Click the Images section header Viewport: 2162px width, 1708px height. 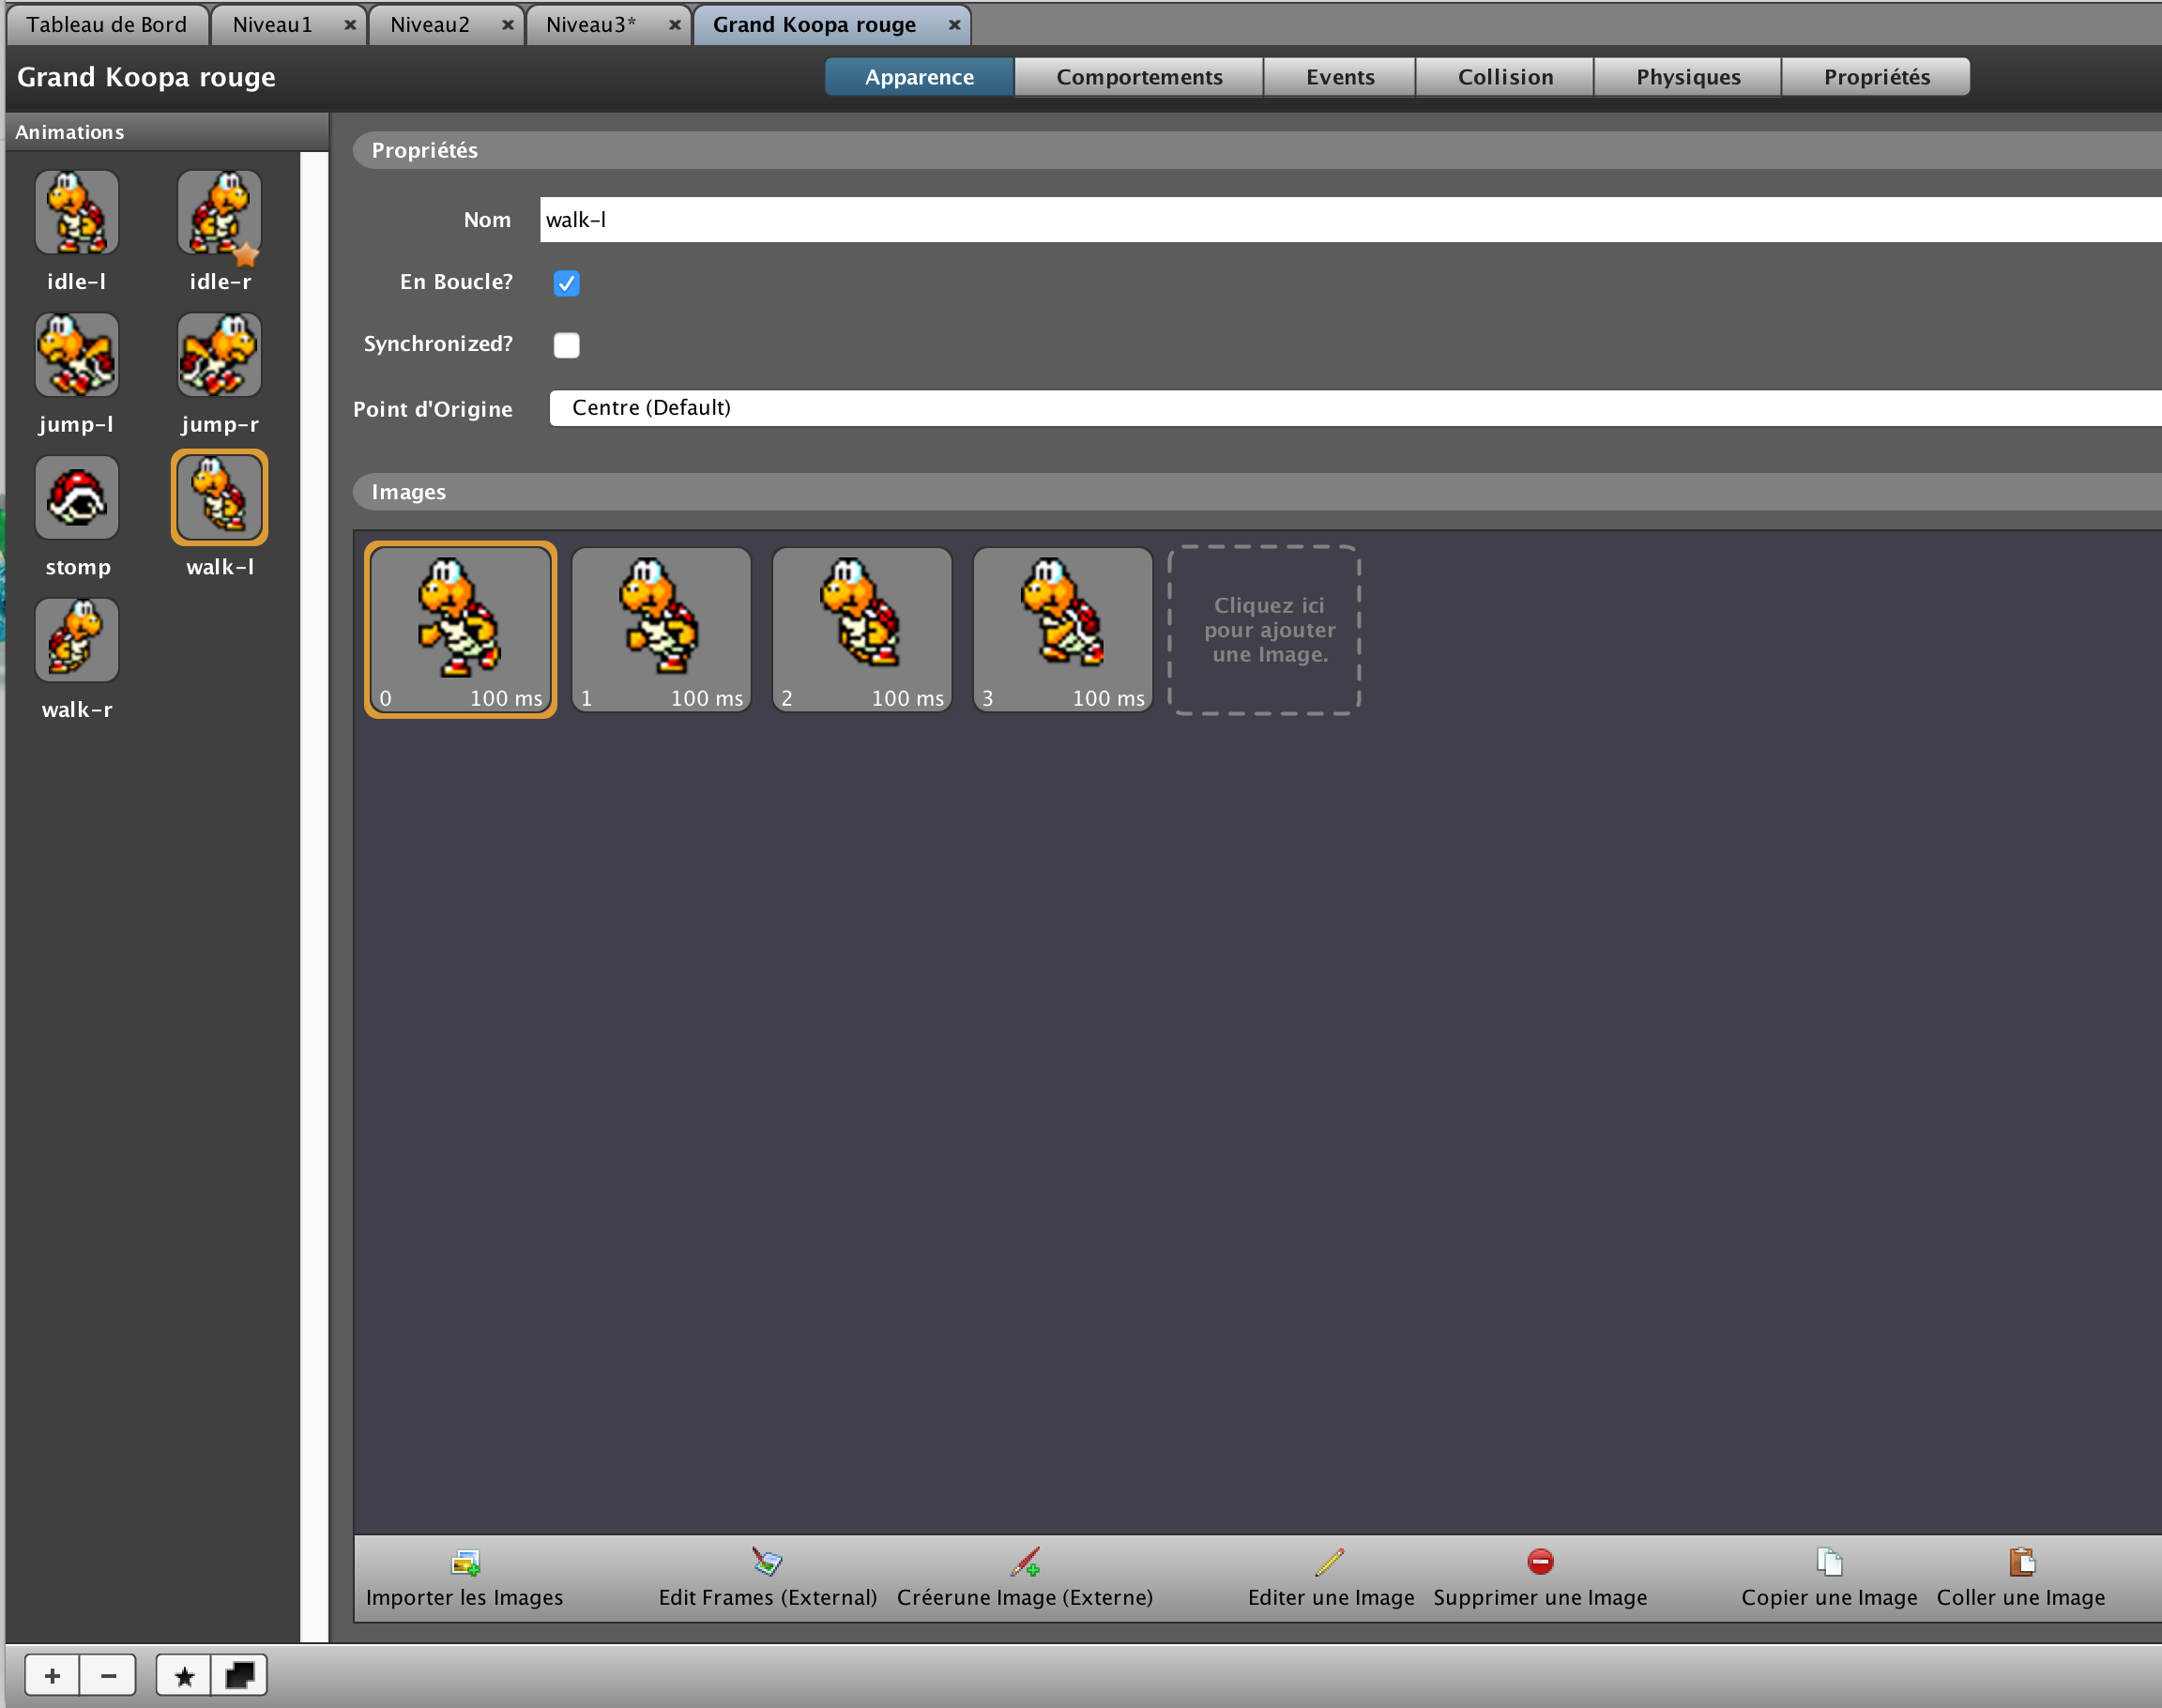1257,492
